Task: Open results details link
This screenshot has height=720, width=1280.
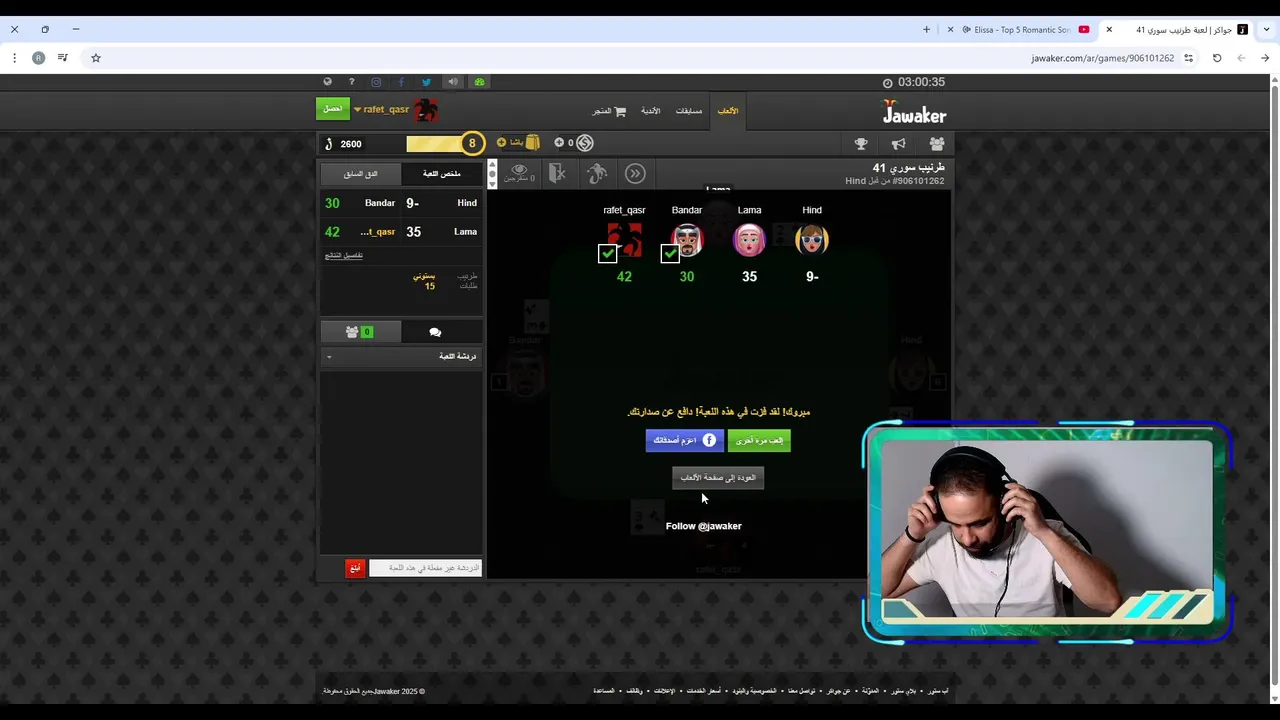Action: [344, 255]
